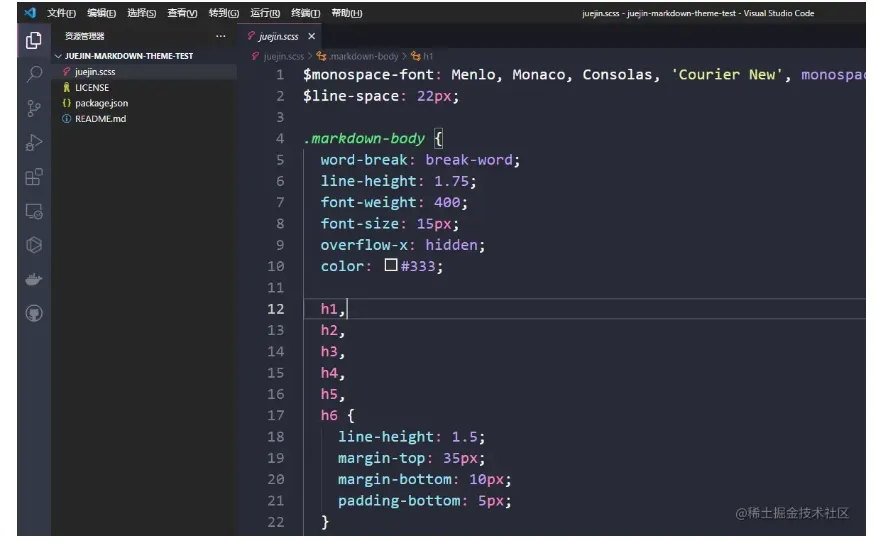Open the 运行(R) menu

click(x=265, y=13)
